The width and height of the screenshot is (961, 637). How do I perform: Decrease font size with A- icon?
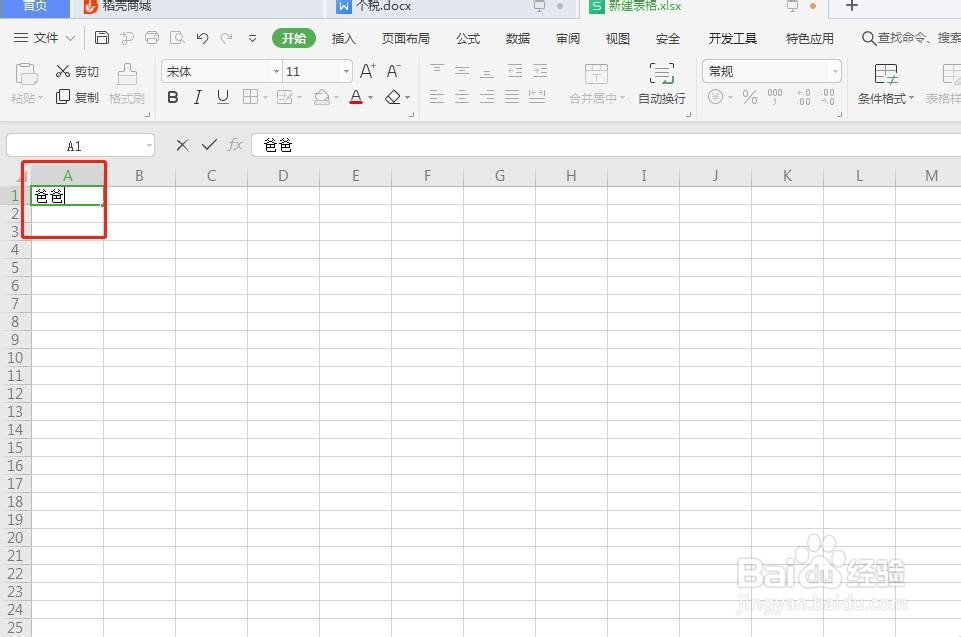tap(393, 71)
